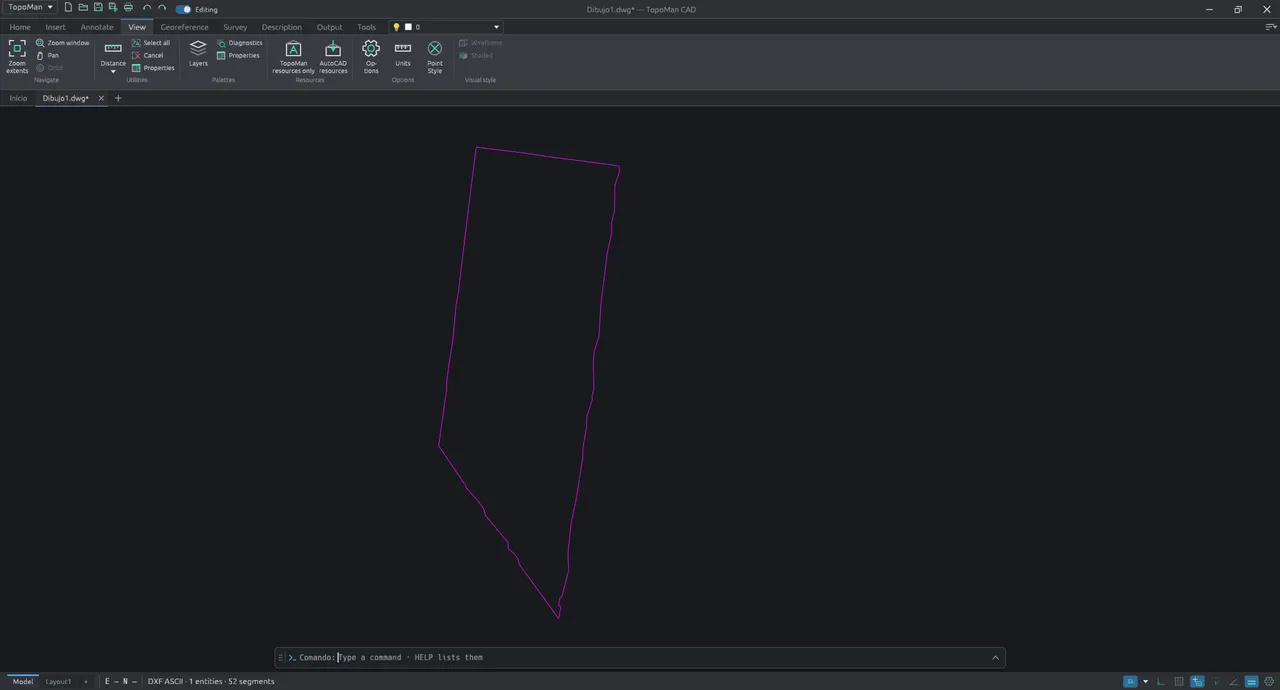Click the command line drag handle
This screenshot has height=690, width=1280.
click(x=281, y=657)
